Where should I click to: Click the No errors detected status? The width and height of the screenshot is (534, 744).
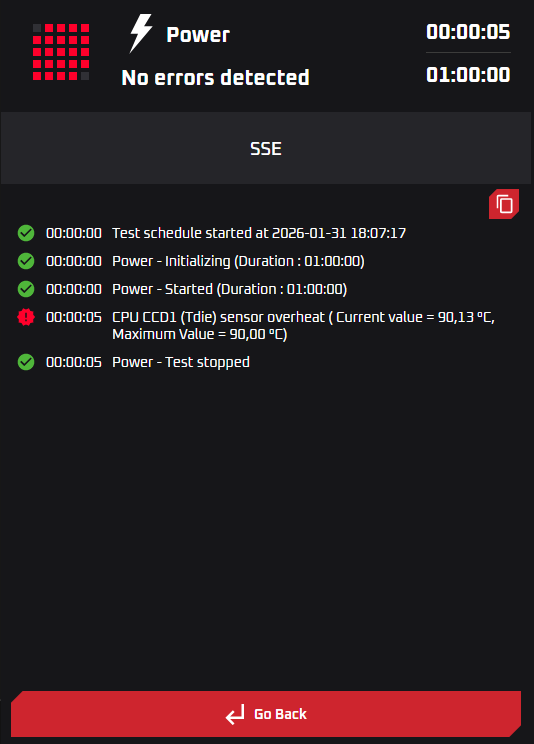[215, 77]
